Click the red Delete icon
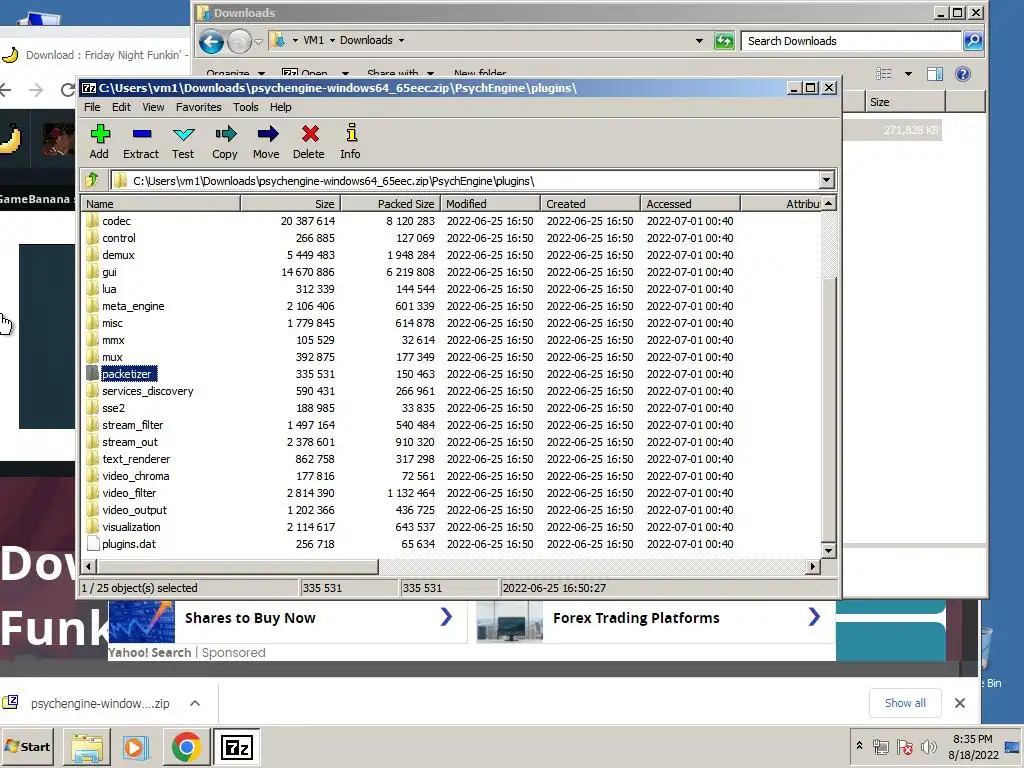The height and width of the screenshot is (768, 1024). 309,141
